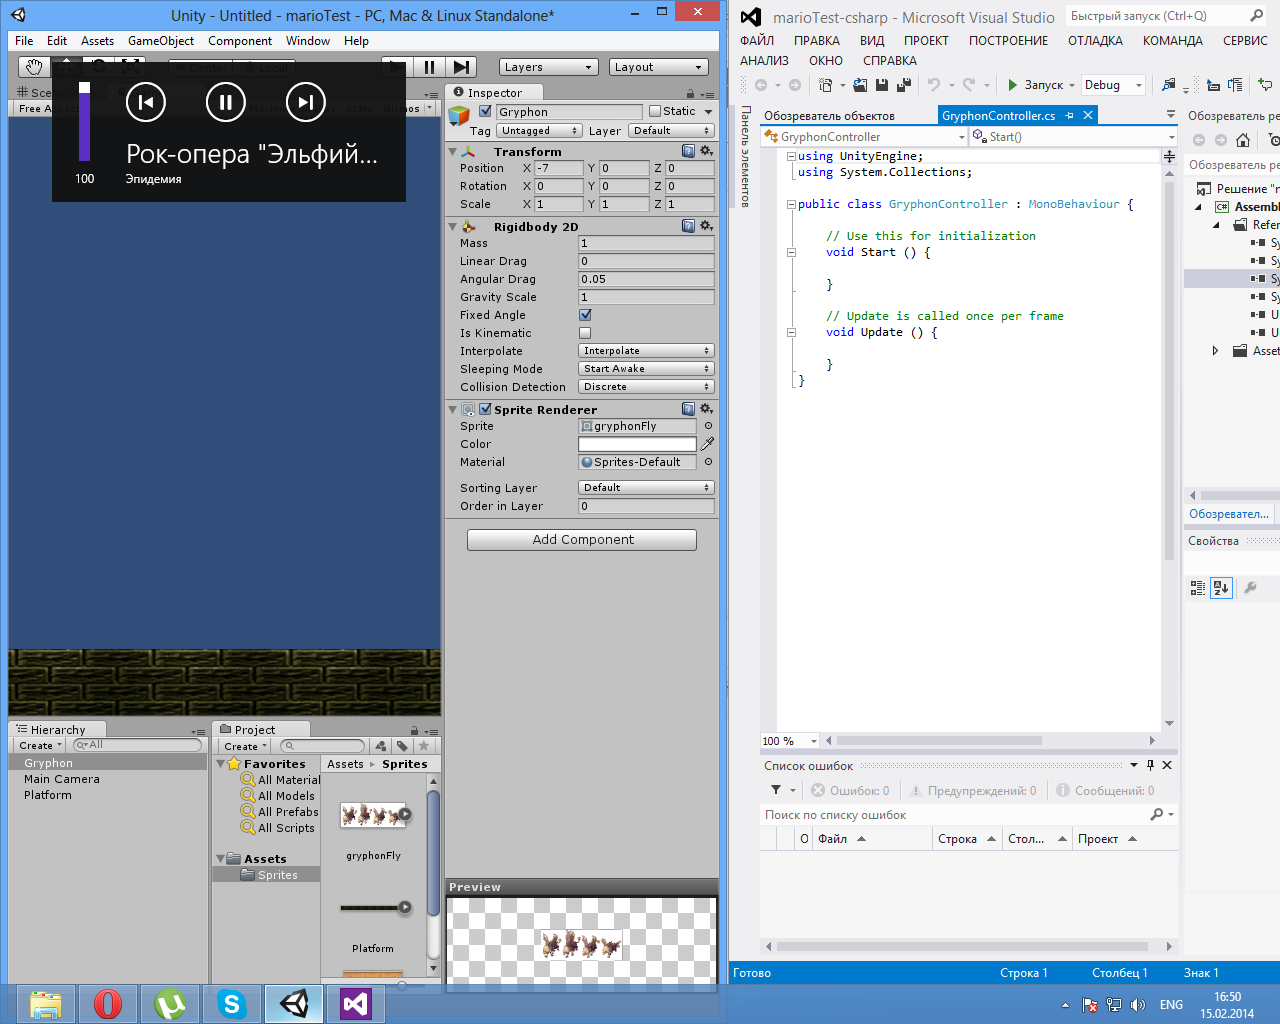The image size is (1280, 1024).
Task: Click the Gryphon game object cube icon
Action: pos(459,116)
